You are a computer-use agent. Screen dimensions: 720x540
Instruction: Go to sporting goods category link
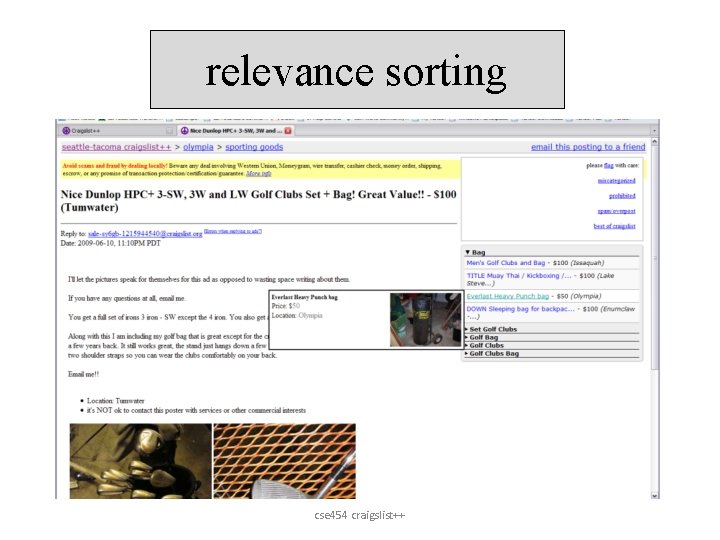[x=254, y=147]
